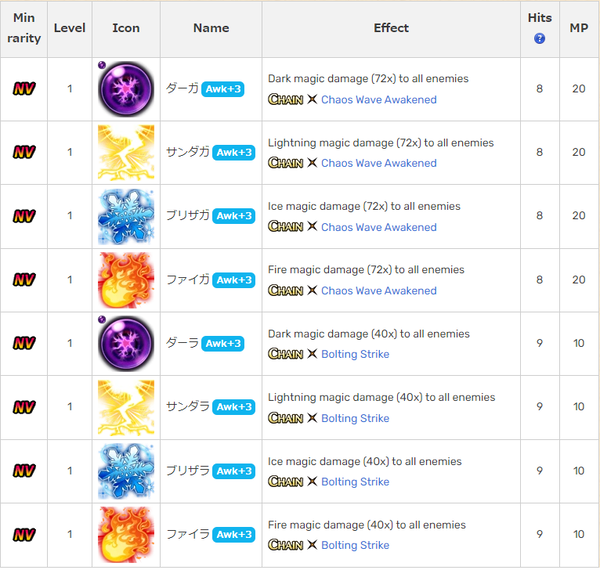Click the Awk+3 badge next to ダーラ

coord(223,344)
